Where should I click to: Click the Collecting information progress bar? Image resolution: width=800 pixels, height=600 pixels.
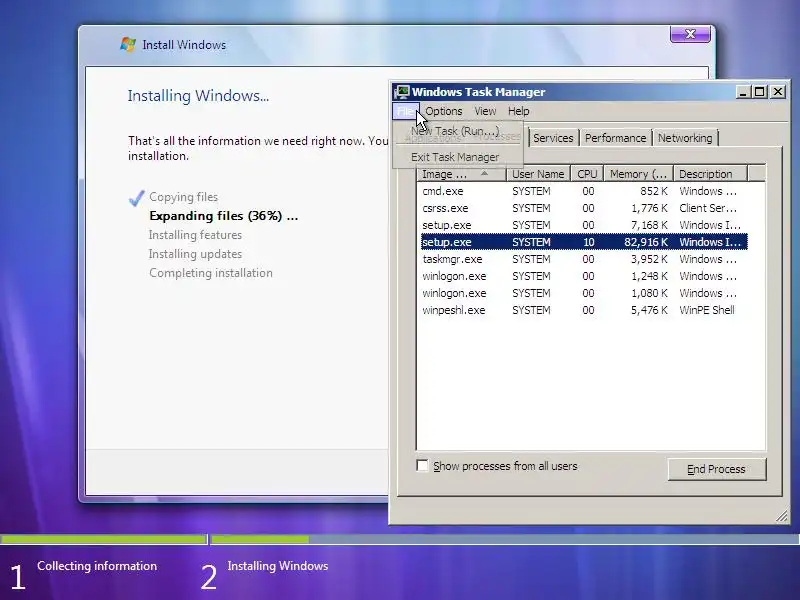coord(103,539)
